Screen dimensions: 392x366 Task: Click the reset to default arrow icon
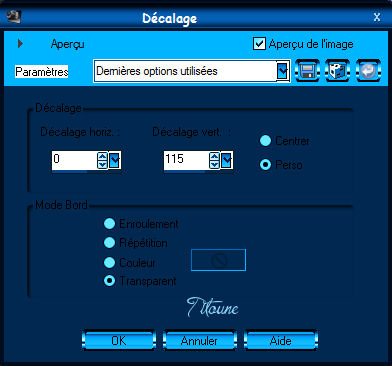[368, 71]
